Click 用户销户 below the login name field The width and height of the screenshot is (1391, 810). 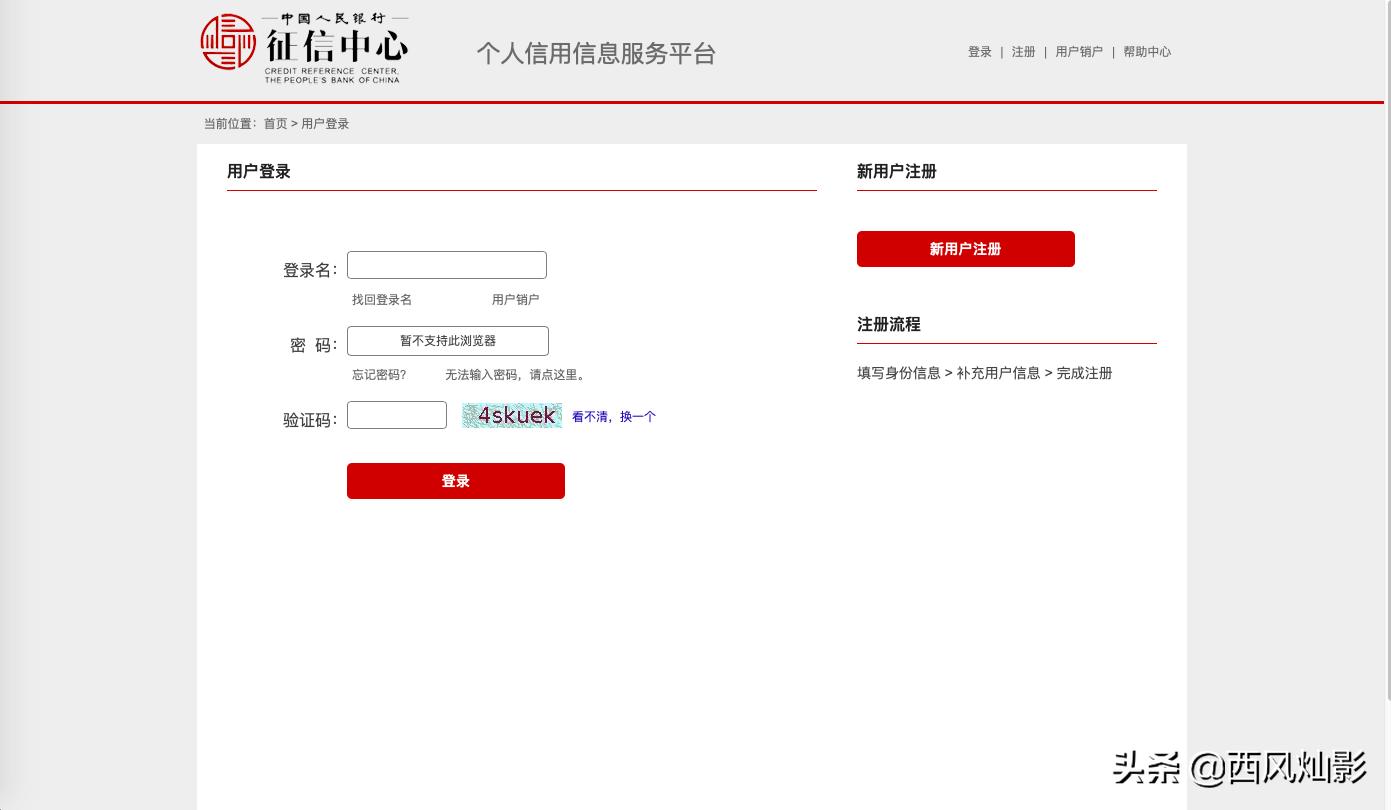[515, 299]
